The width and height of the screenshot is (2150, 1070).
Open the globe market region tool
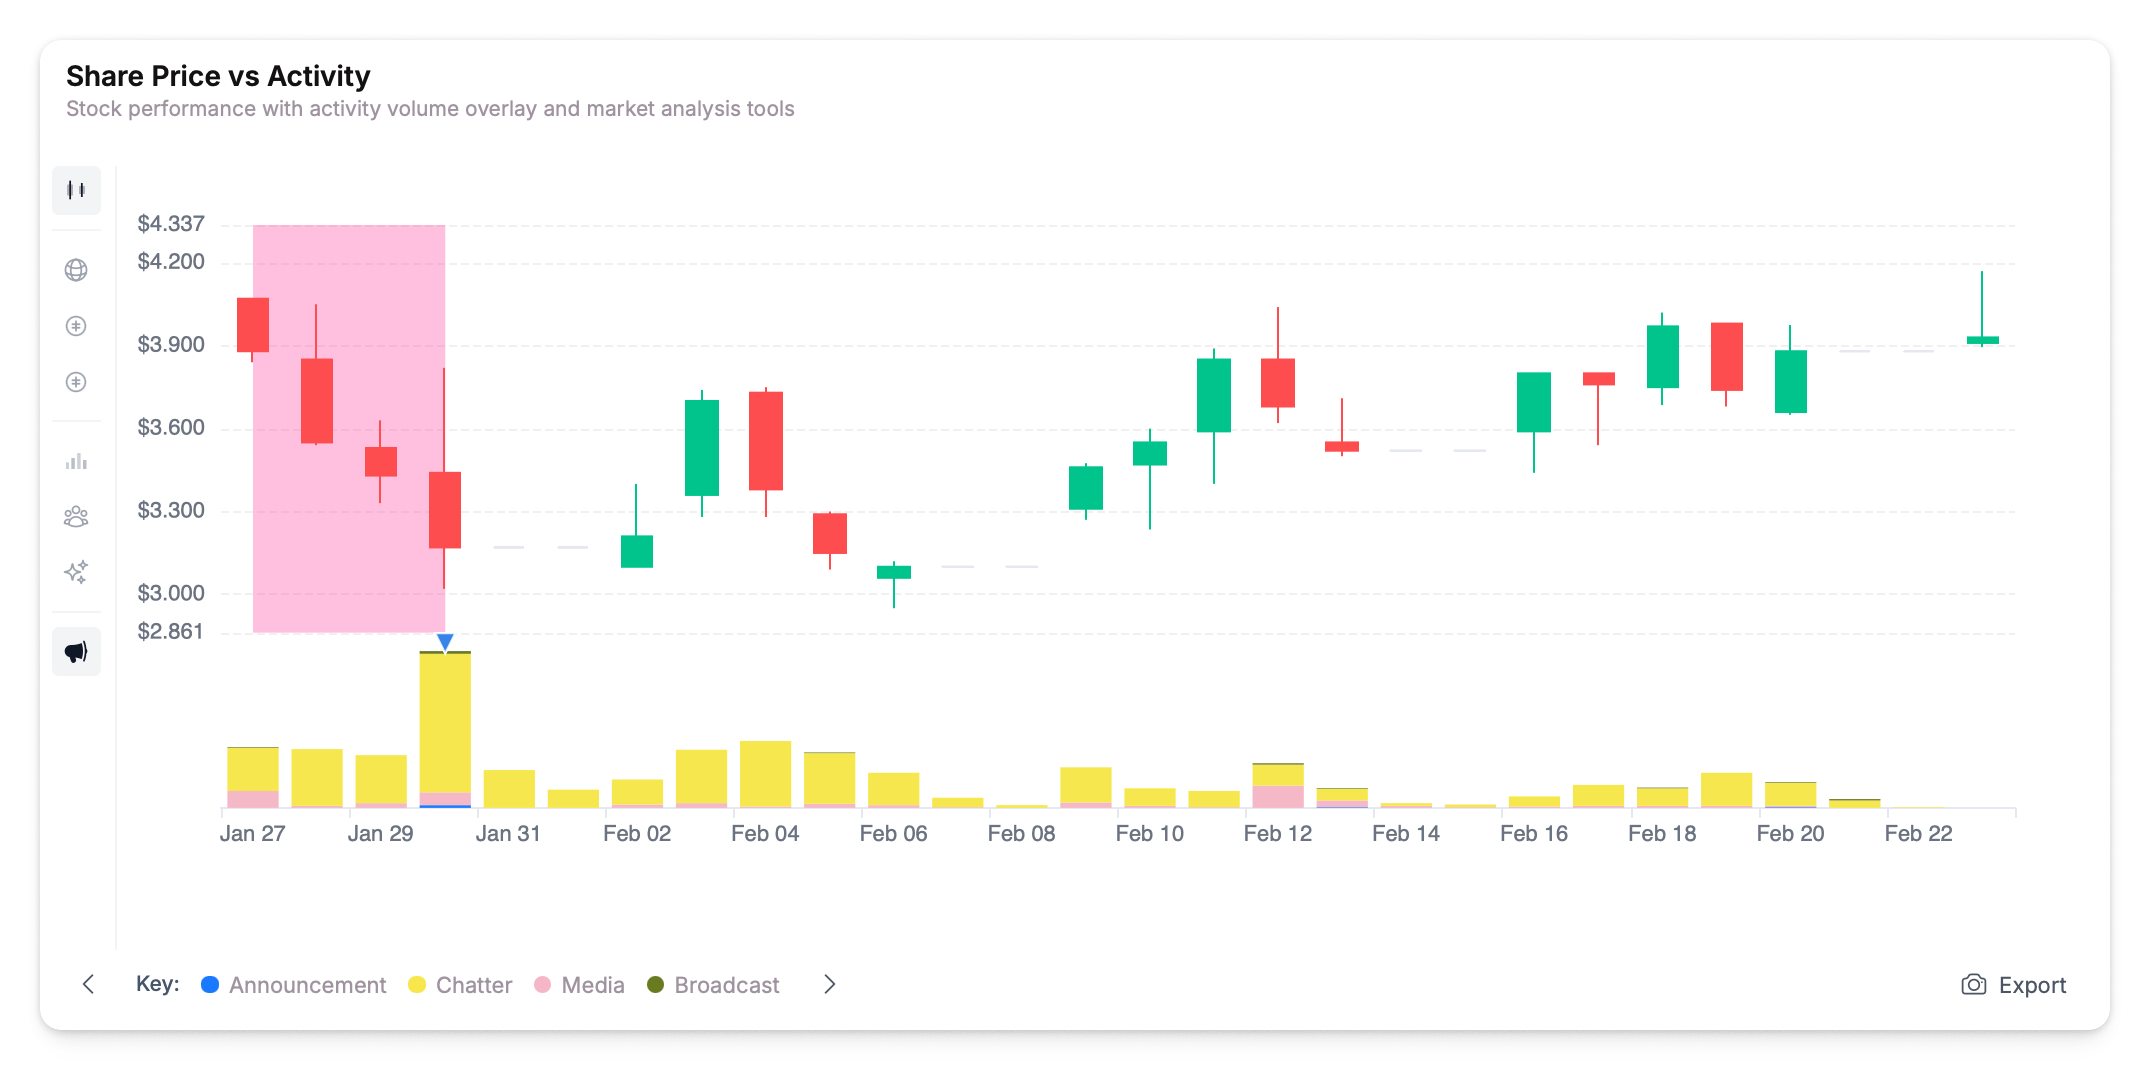point(76,269)
